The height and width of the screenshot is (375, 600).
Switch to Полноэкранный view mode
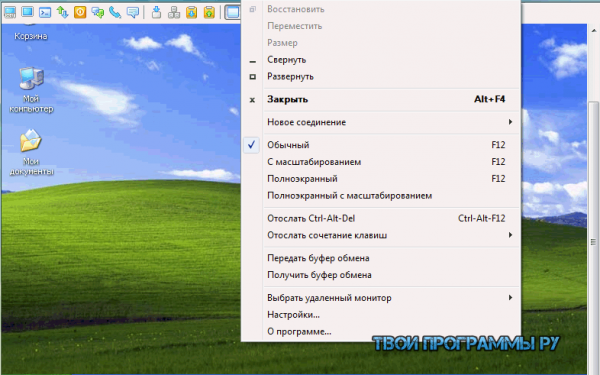point(381,179)
